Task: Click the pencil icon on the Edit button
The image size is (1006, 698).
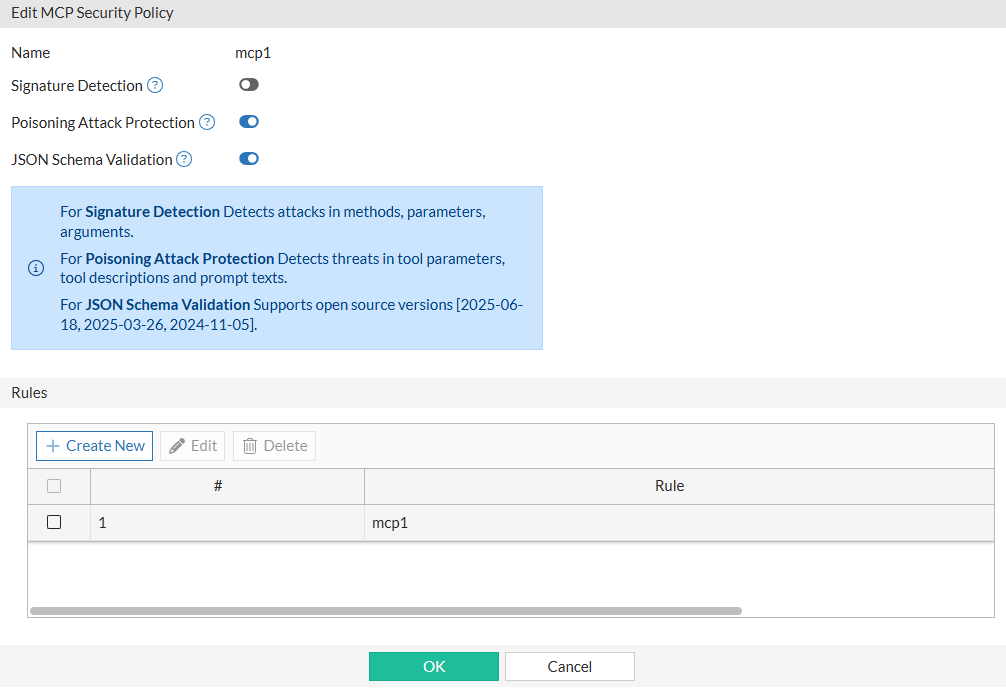Action: [x=177, y=446]
